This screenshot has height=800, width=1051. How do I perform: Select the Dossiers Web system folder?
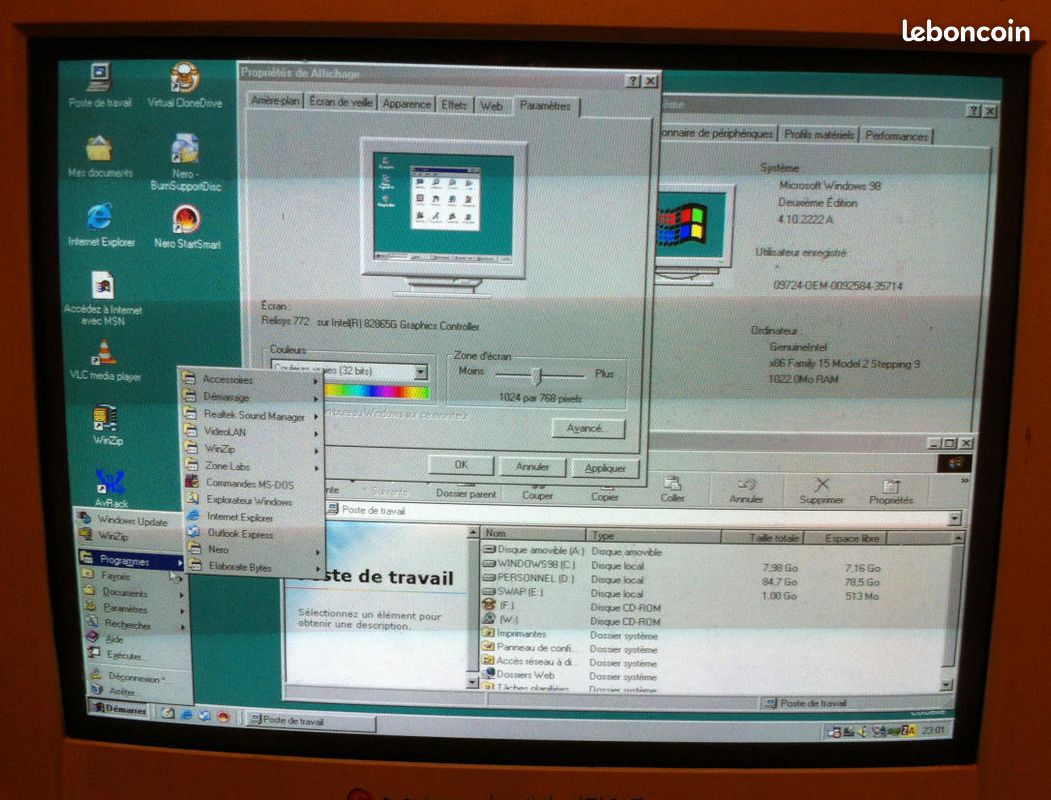pyautogui.click(x=519, y=674)
